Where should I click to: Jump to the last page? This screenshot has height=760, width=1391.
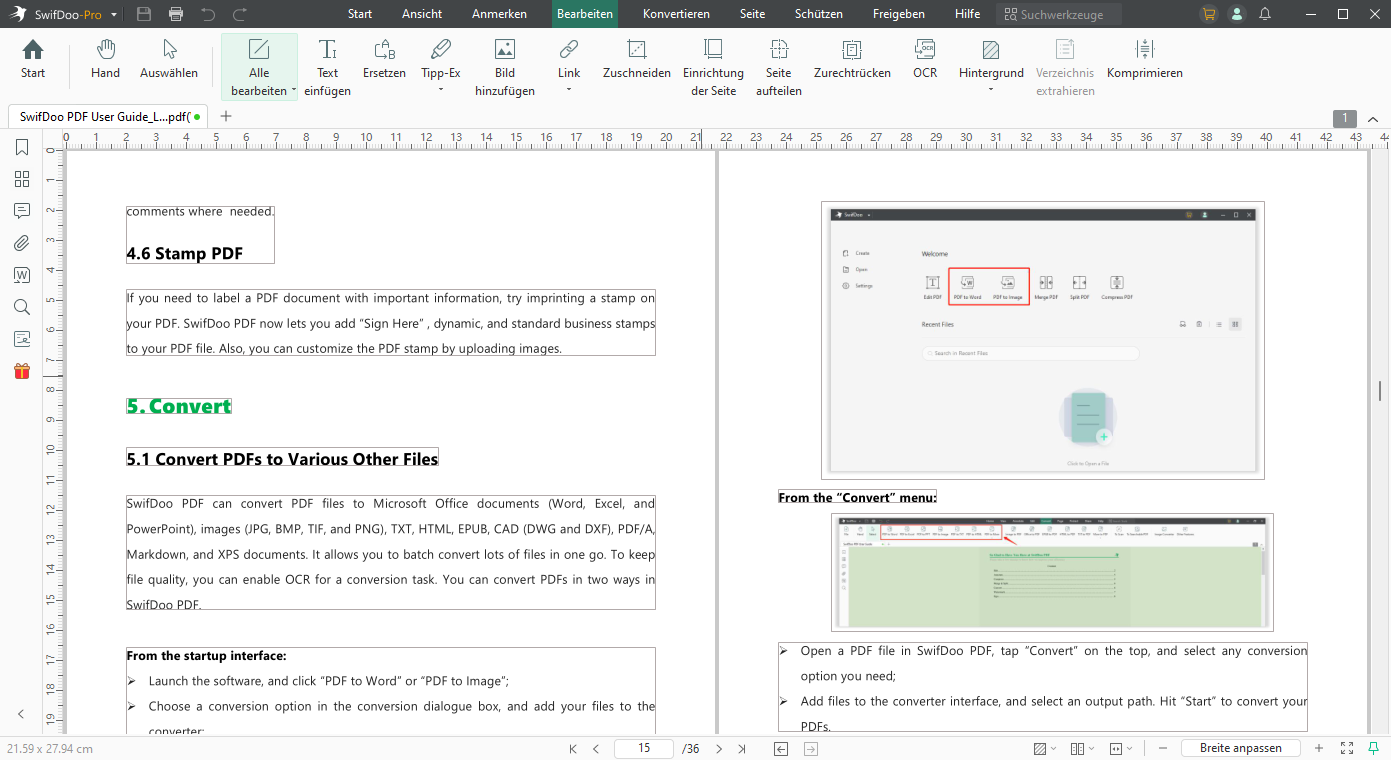click(742, 748)
